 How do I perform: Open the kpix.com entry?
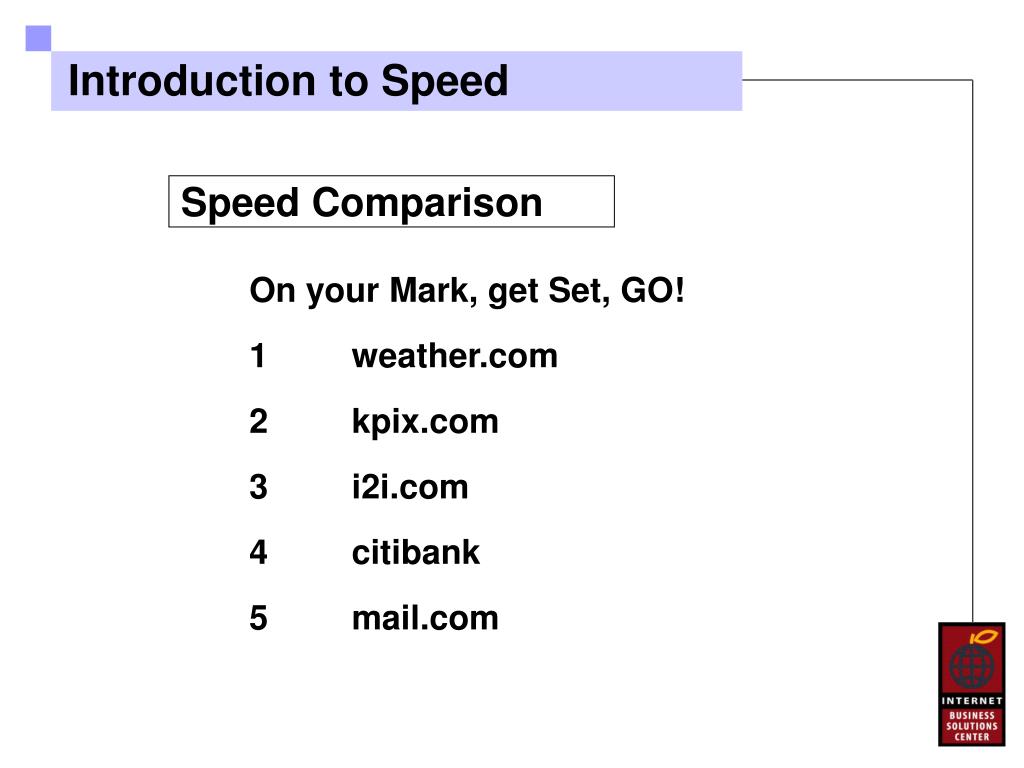click(x=425, y=422)
